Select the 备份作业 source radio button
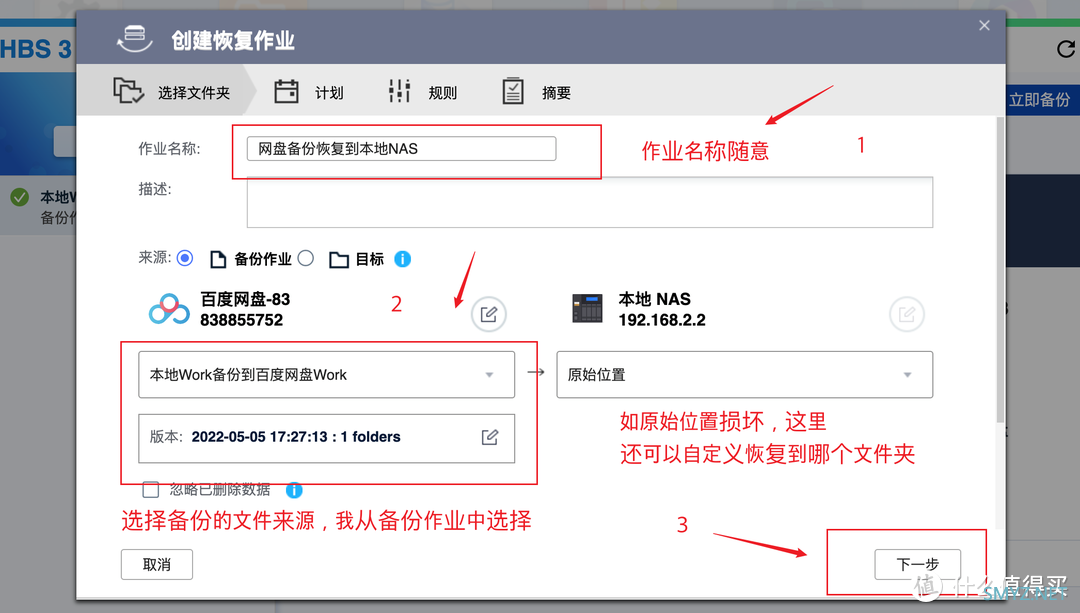This screenshot has height=613, width=1080. (185, 258)
